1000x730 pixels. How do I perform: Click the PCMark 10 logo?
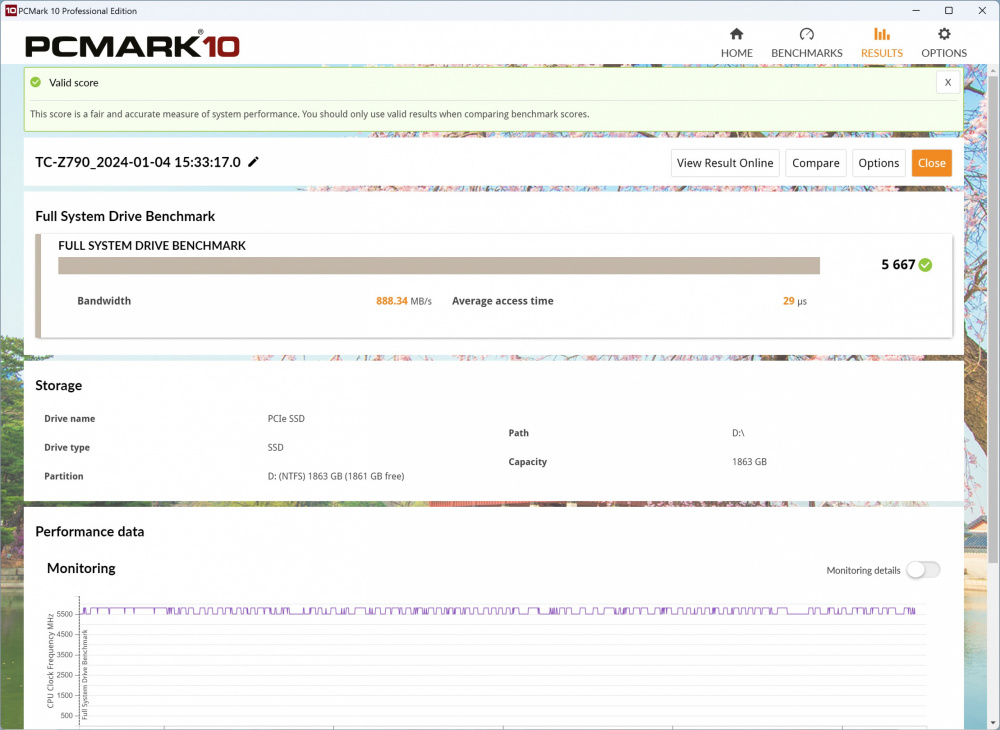coord(132,45)
